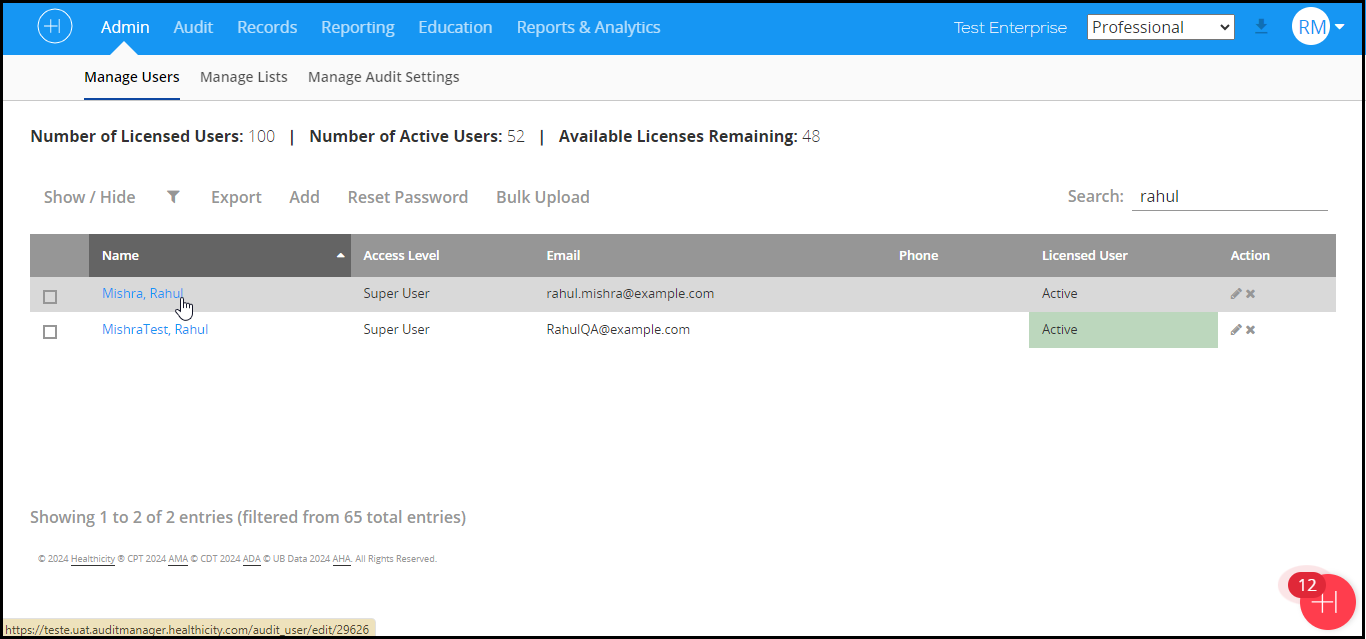1366x639 pixels.
Task: Click the Bulk Upload button
Action: tap(543, 197)
